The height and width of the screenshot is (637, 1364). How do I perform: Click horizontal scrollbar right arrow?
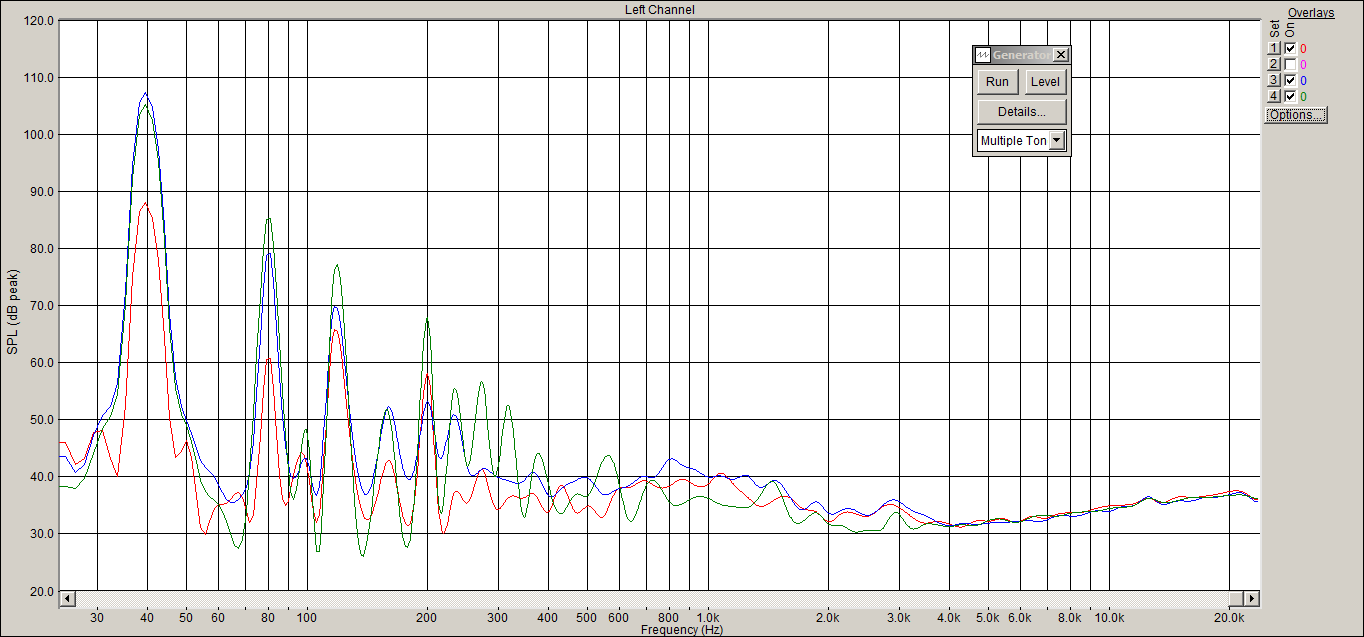click(1251, 598)
